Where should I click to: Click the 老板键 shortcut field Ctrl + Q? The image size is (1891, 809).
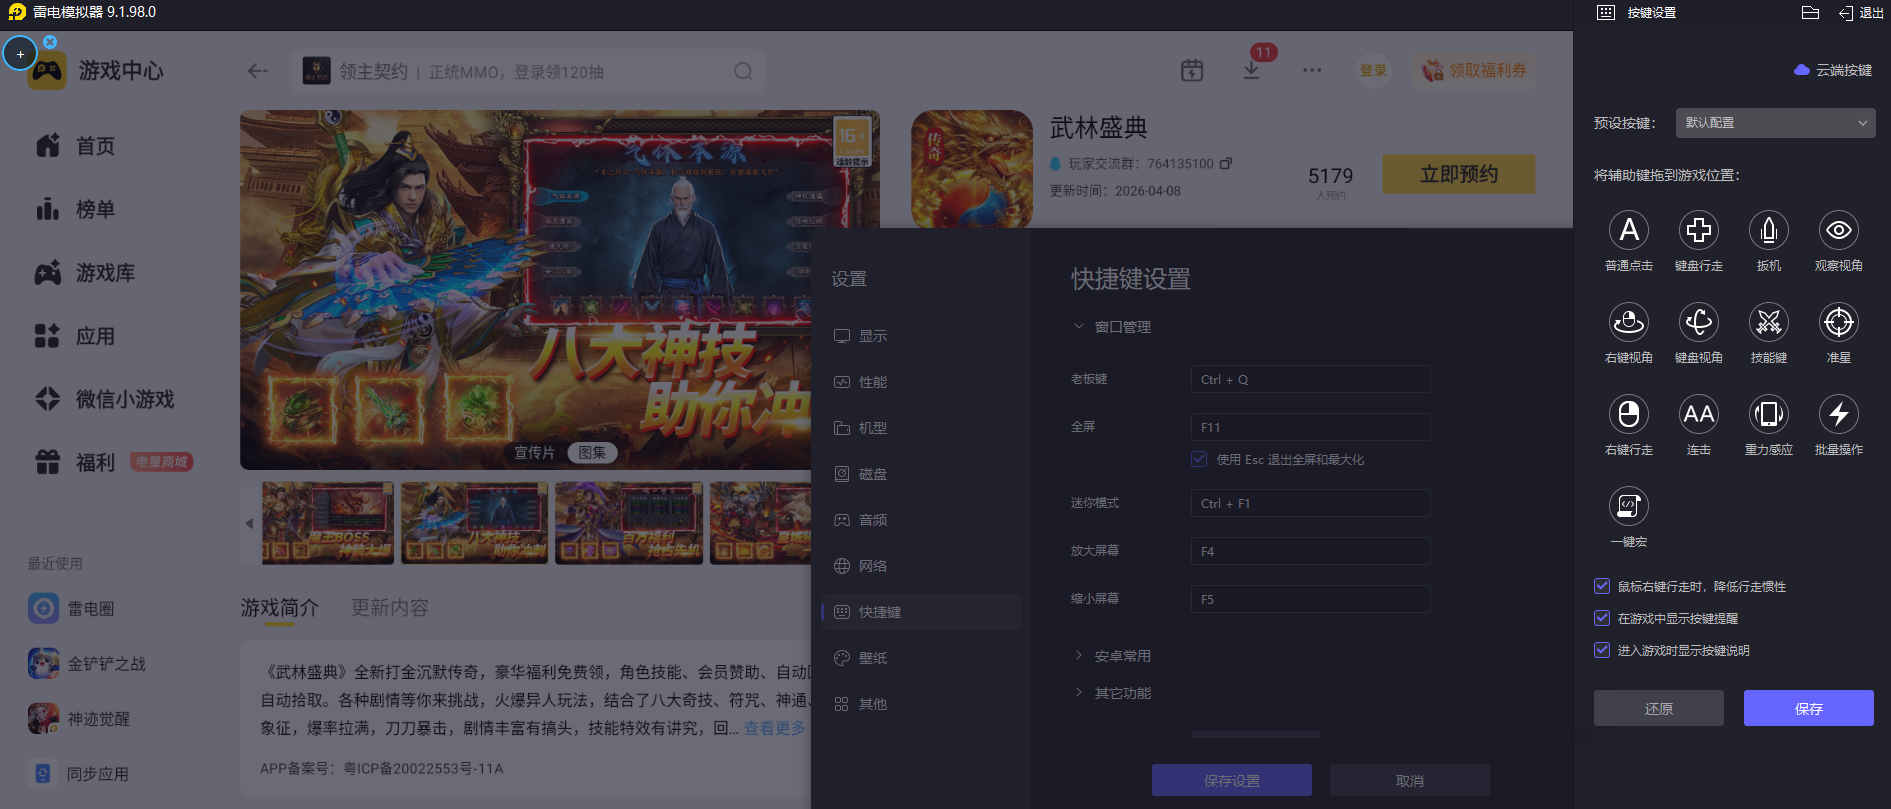point(1310,380)
